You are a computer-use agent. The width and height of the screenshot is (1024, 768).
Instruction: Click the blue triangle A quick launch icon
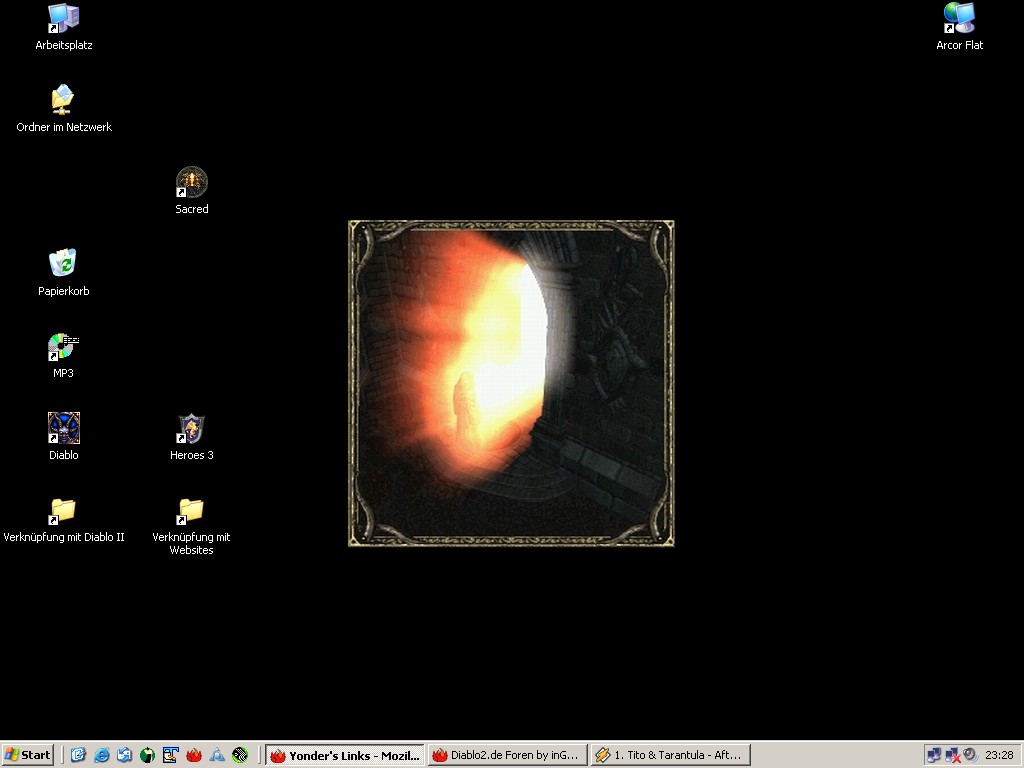click(217, 755)
